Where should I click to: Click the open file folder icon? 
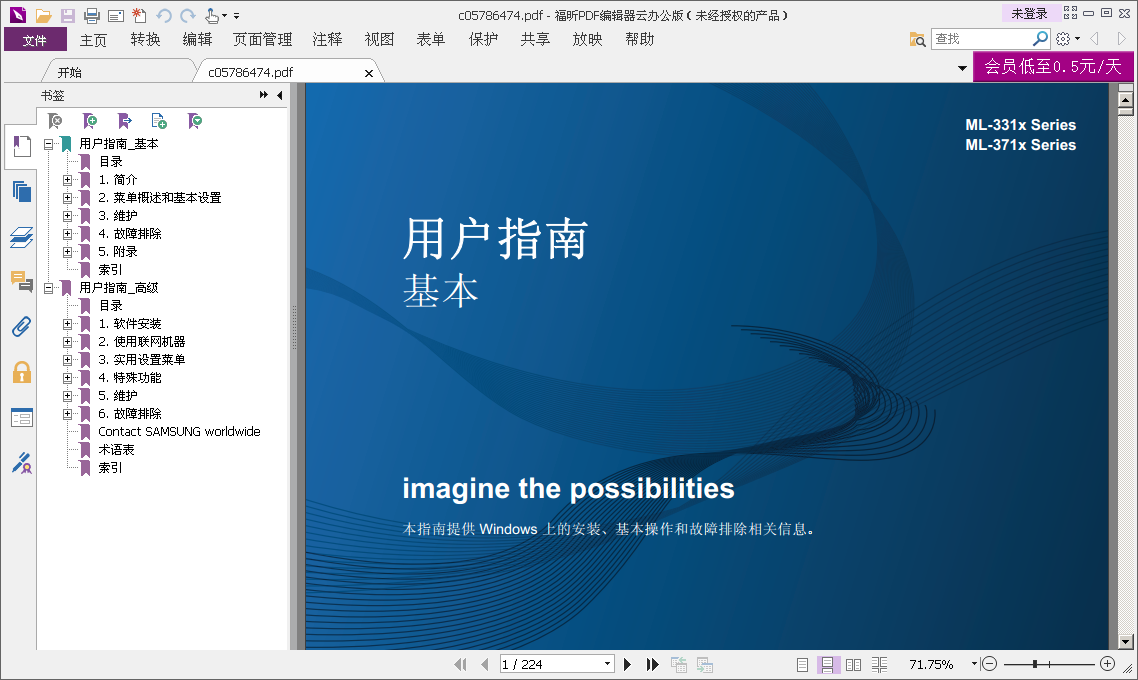[x=44, y=15]
